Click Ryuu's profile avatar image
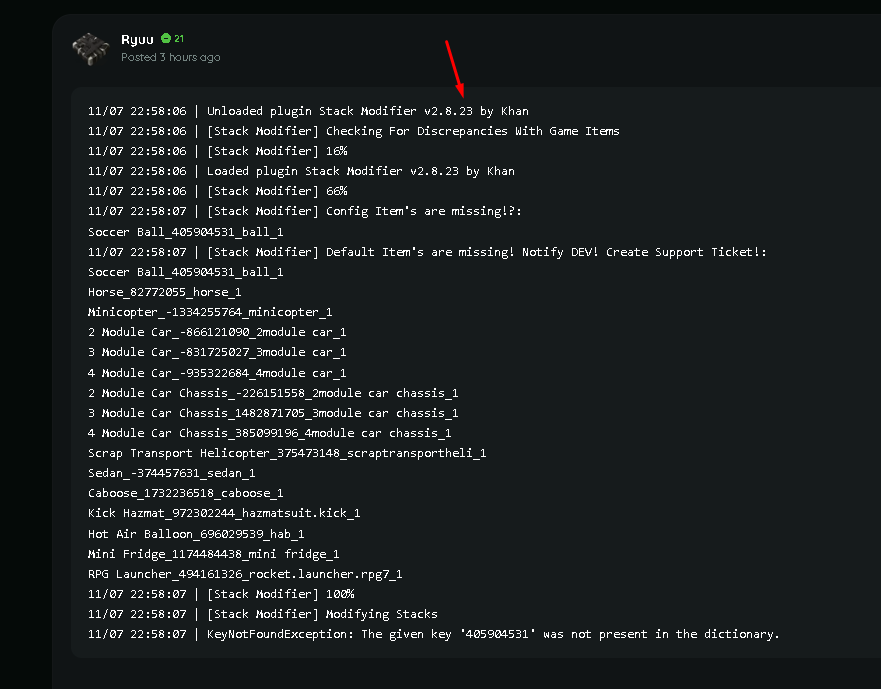The width and height of the screenshot is (881, 689). coord(89,48)
